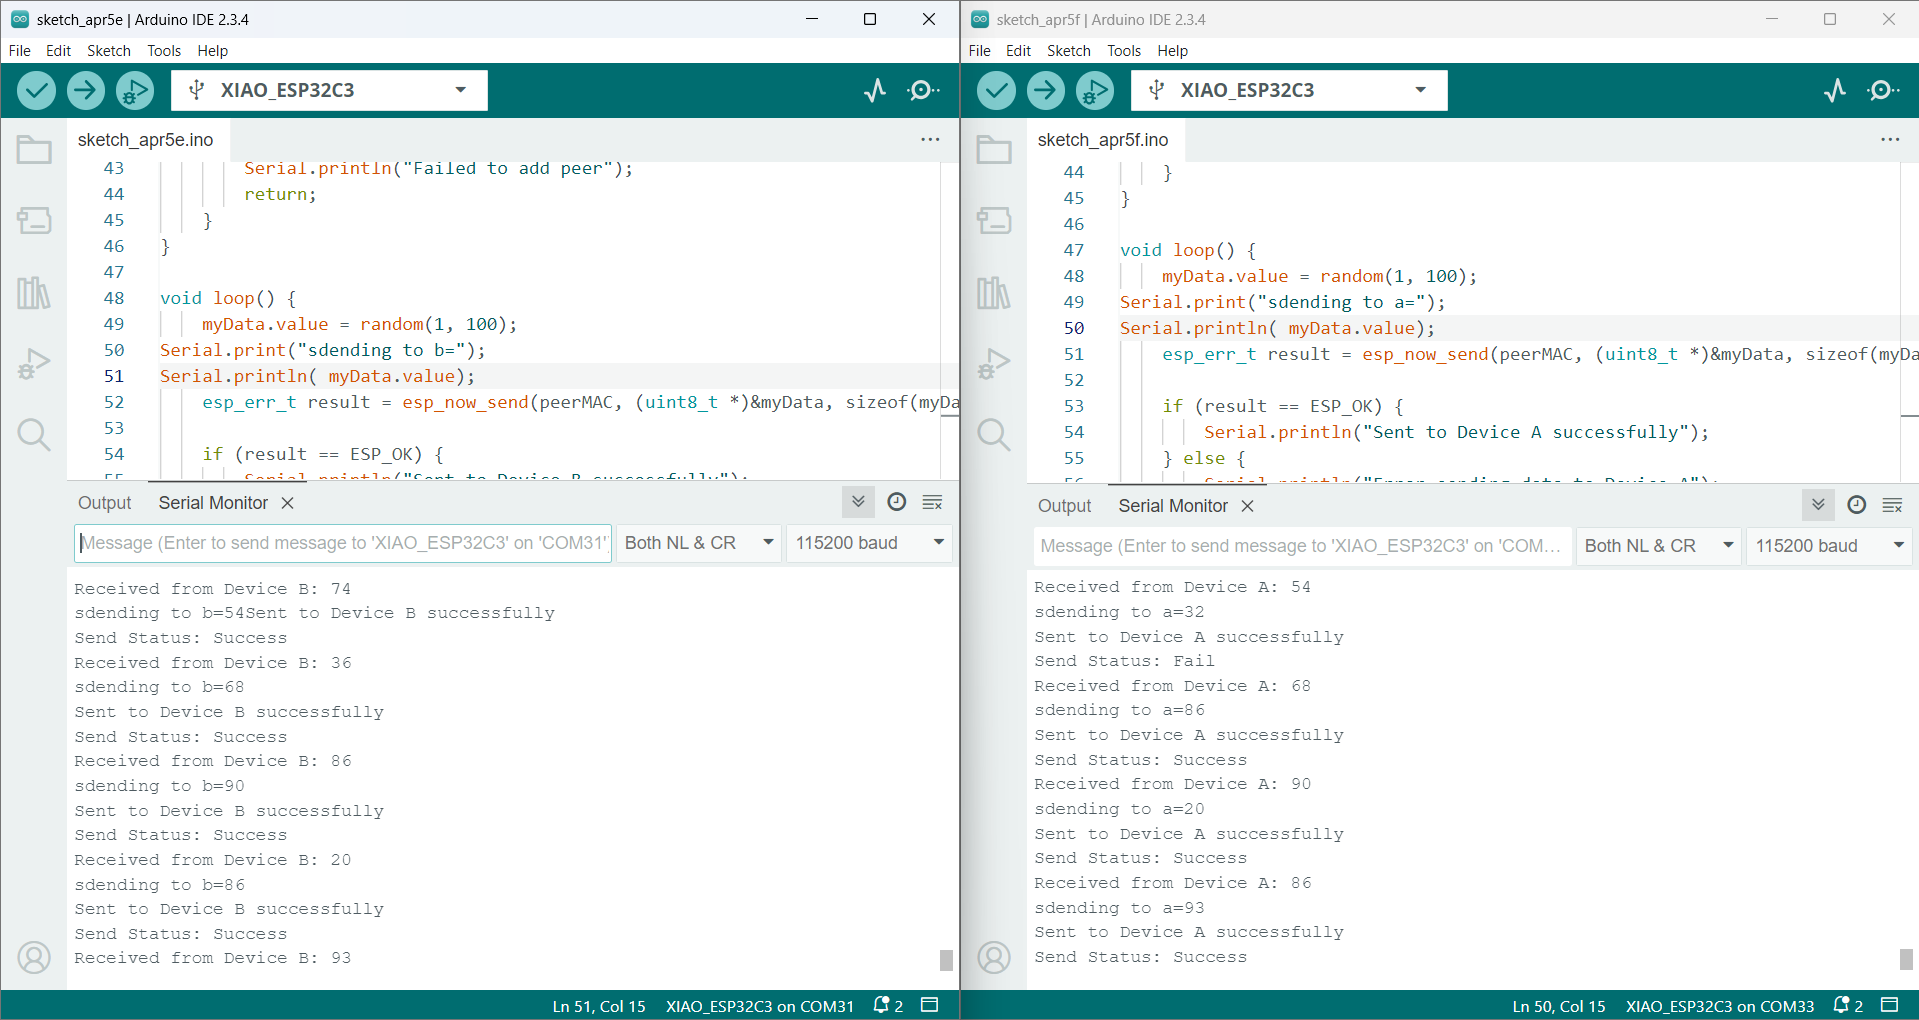
Task: Click message input field in sketch_apr5e monitor
Action: click(343, 543)
